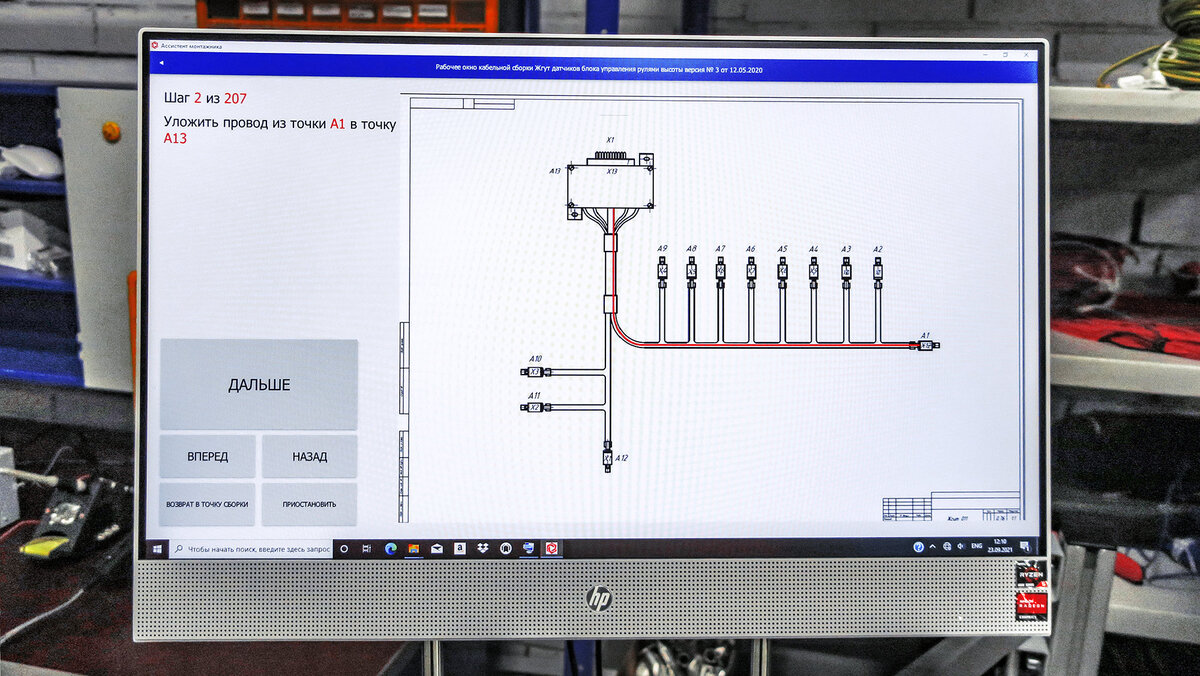This screenshot has width=1200, height=676.
Task: Open the Mail app in the taskbar
Action: point(437,549)
